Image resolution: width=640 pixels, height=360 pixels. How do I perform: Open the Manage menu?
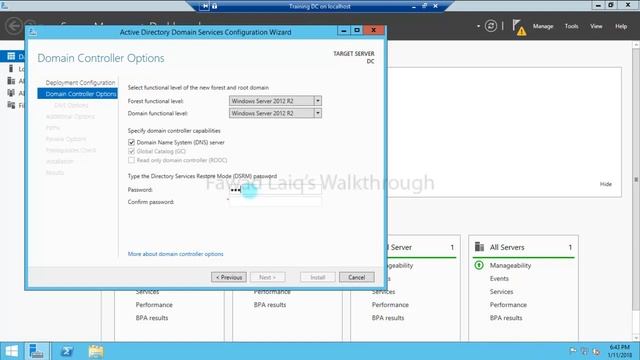click(543, 26)
